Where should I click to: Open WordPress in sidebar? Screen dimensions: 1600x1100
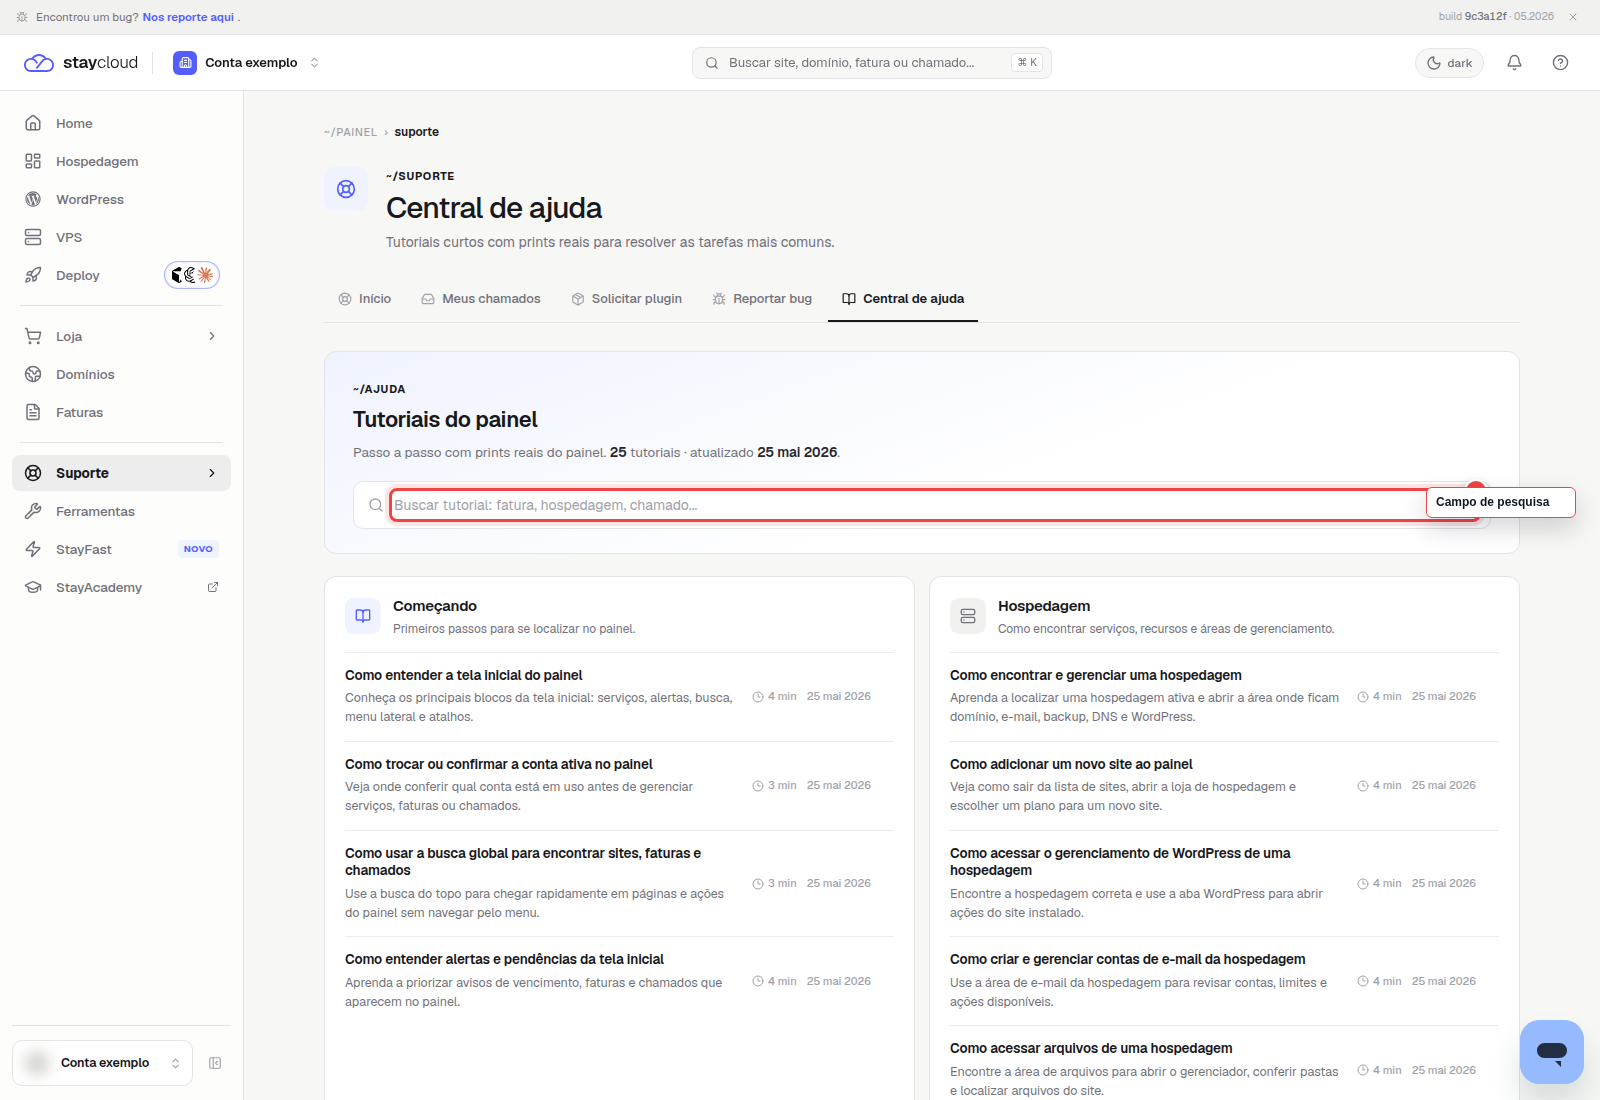(x=121, y=199)
